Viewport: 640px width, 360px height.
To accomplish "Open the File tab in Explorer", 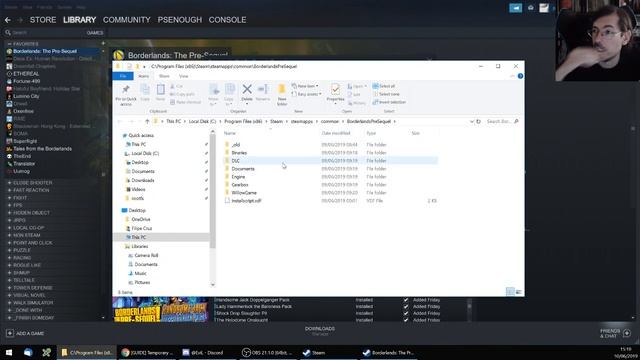I will [123, 76].
